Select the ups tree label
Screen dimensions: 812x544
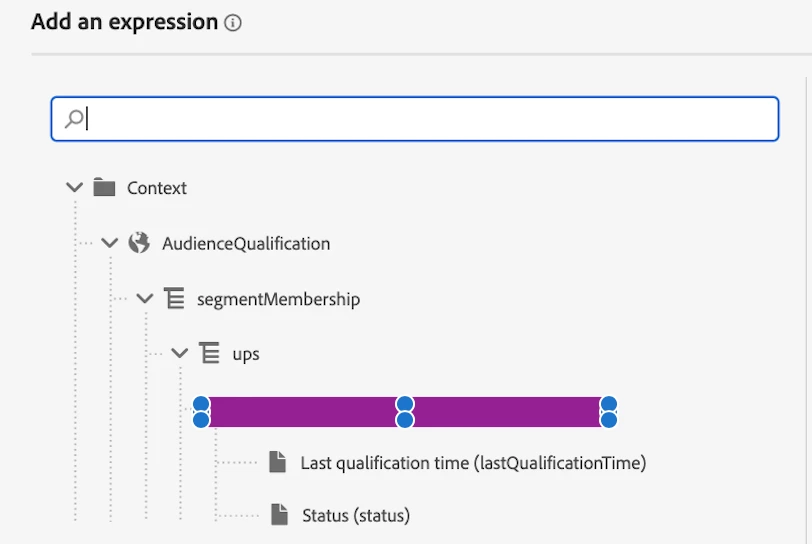pos(246,354)
